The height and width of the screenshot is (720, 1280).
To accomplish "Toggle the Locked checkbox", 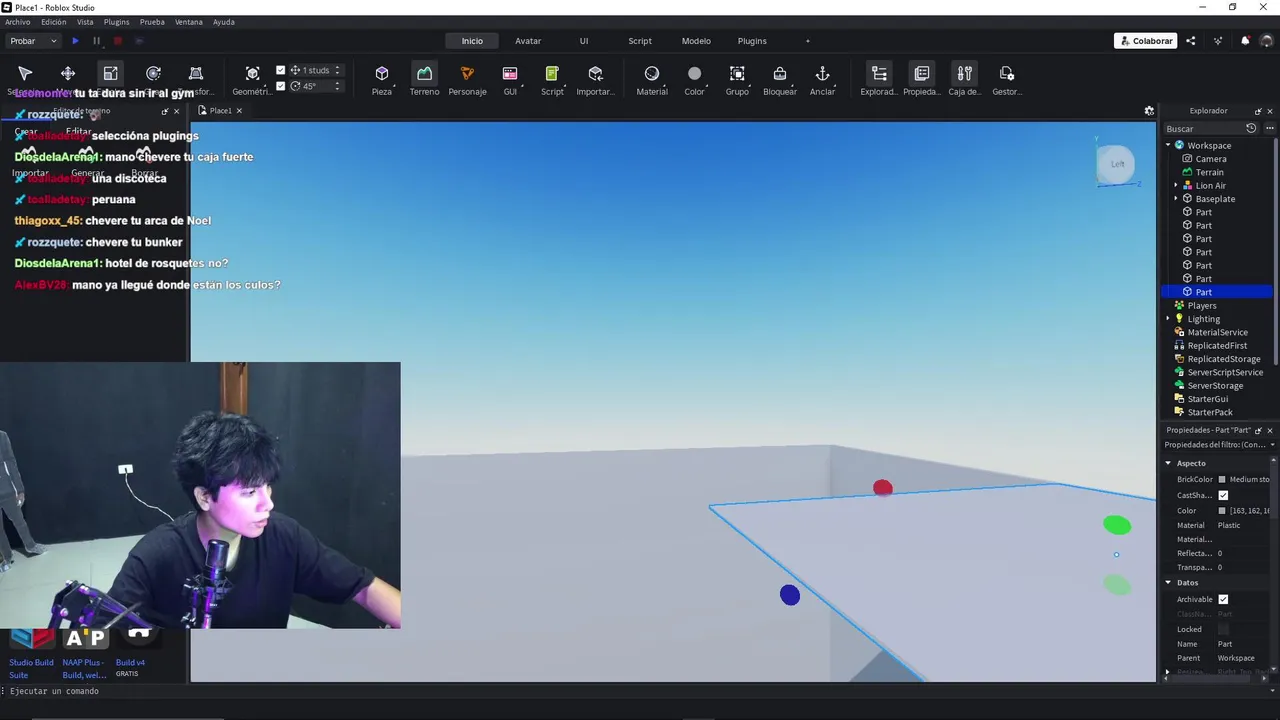I will 1223,629.
